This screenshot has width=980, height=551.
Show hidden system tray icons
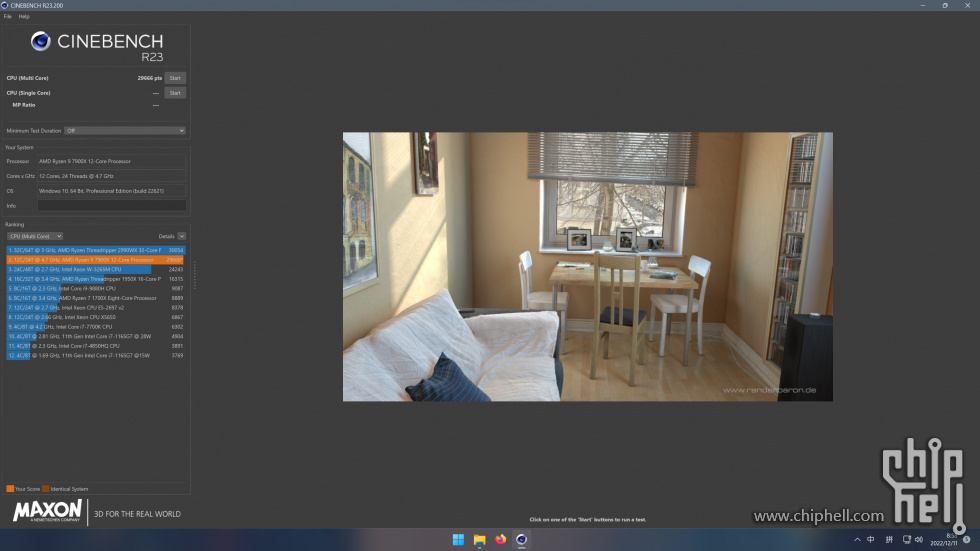click(x=857, y=540)
